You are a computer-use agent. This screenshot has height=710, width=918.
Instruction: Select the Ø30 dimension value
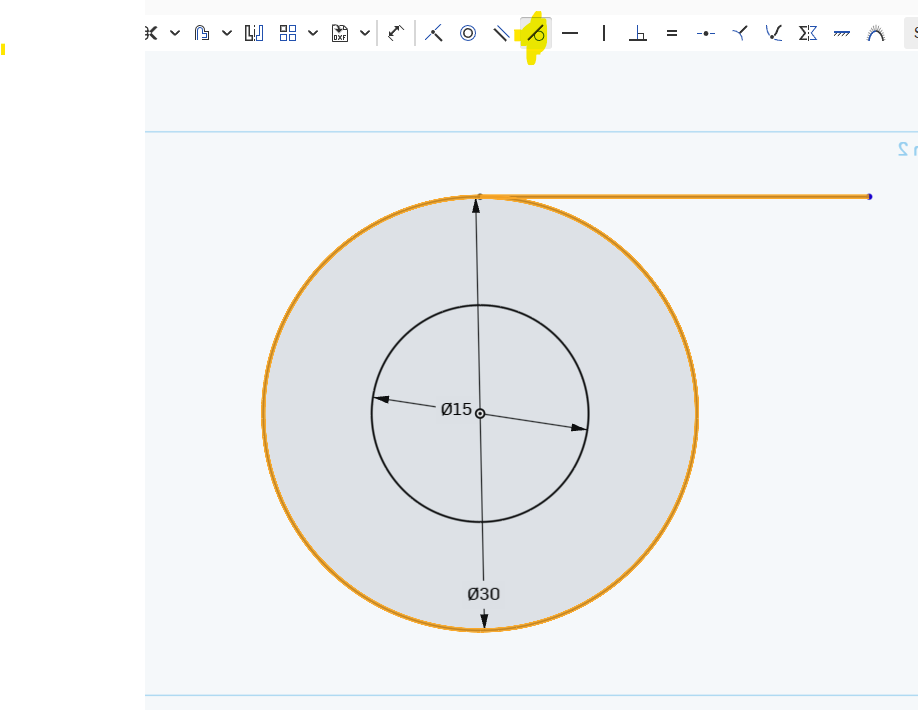(483, 594)
